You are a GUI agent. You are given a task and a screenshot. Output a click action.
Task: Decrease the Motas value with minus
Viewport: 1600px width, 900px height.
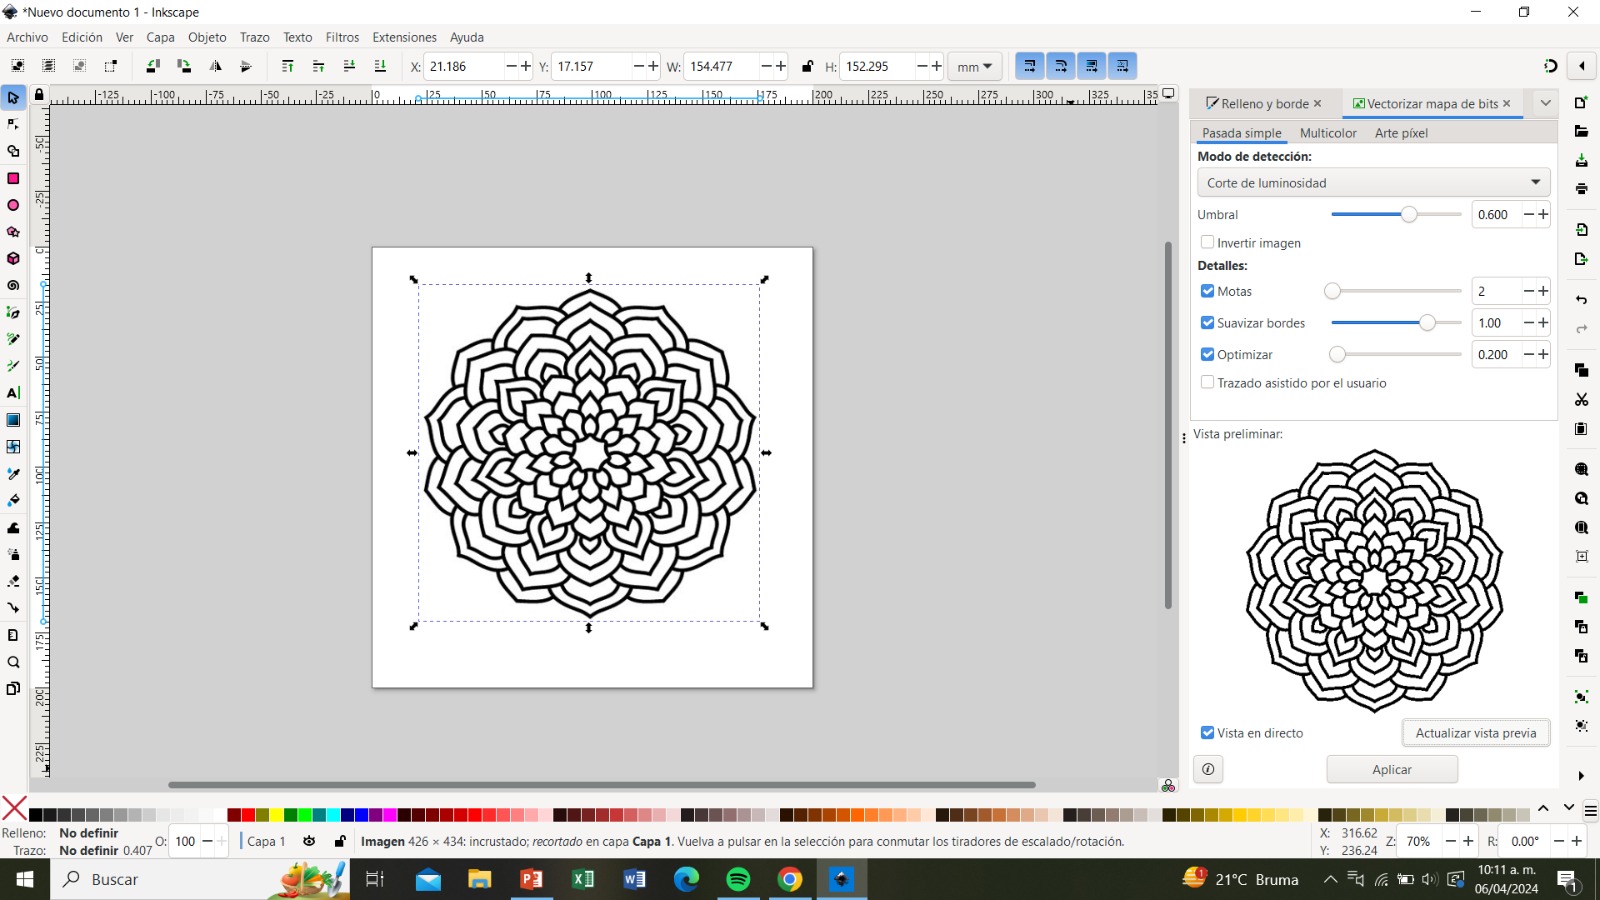[x=1528, y=291]
